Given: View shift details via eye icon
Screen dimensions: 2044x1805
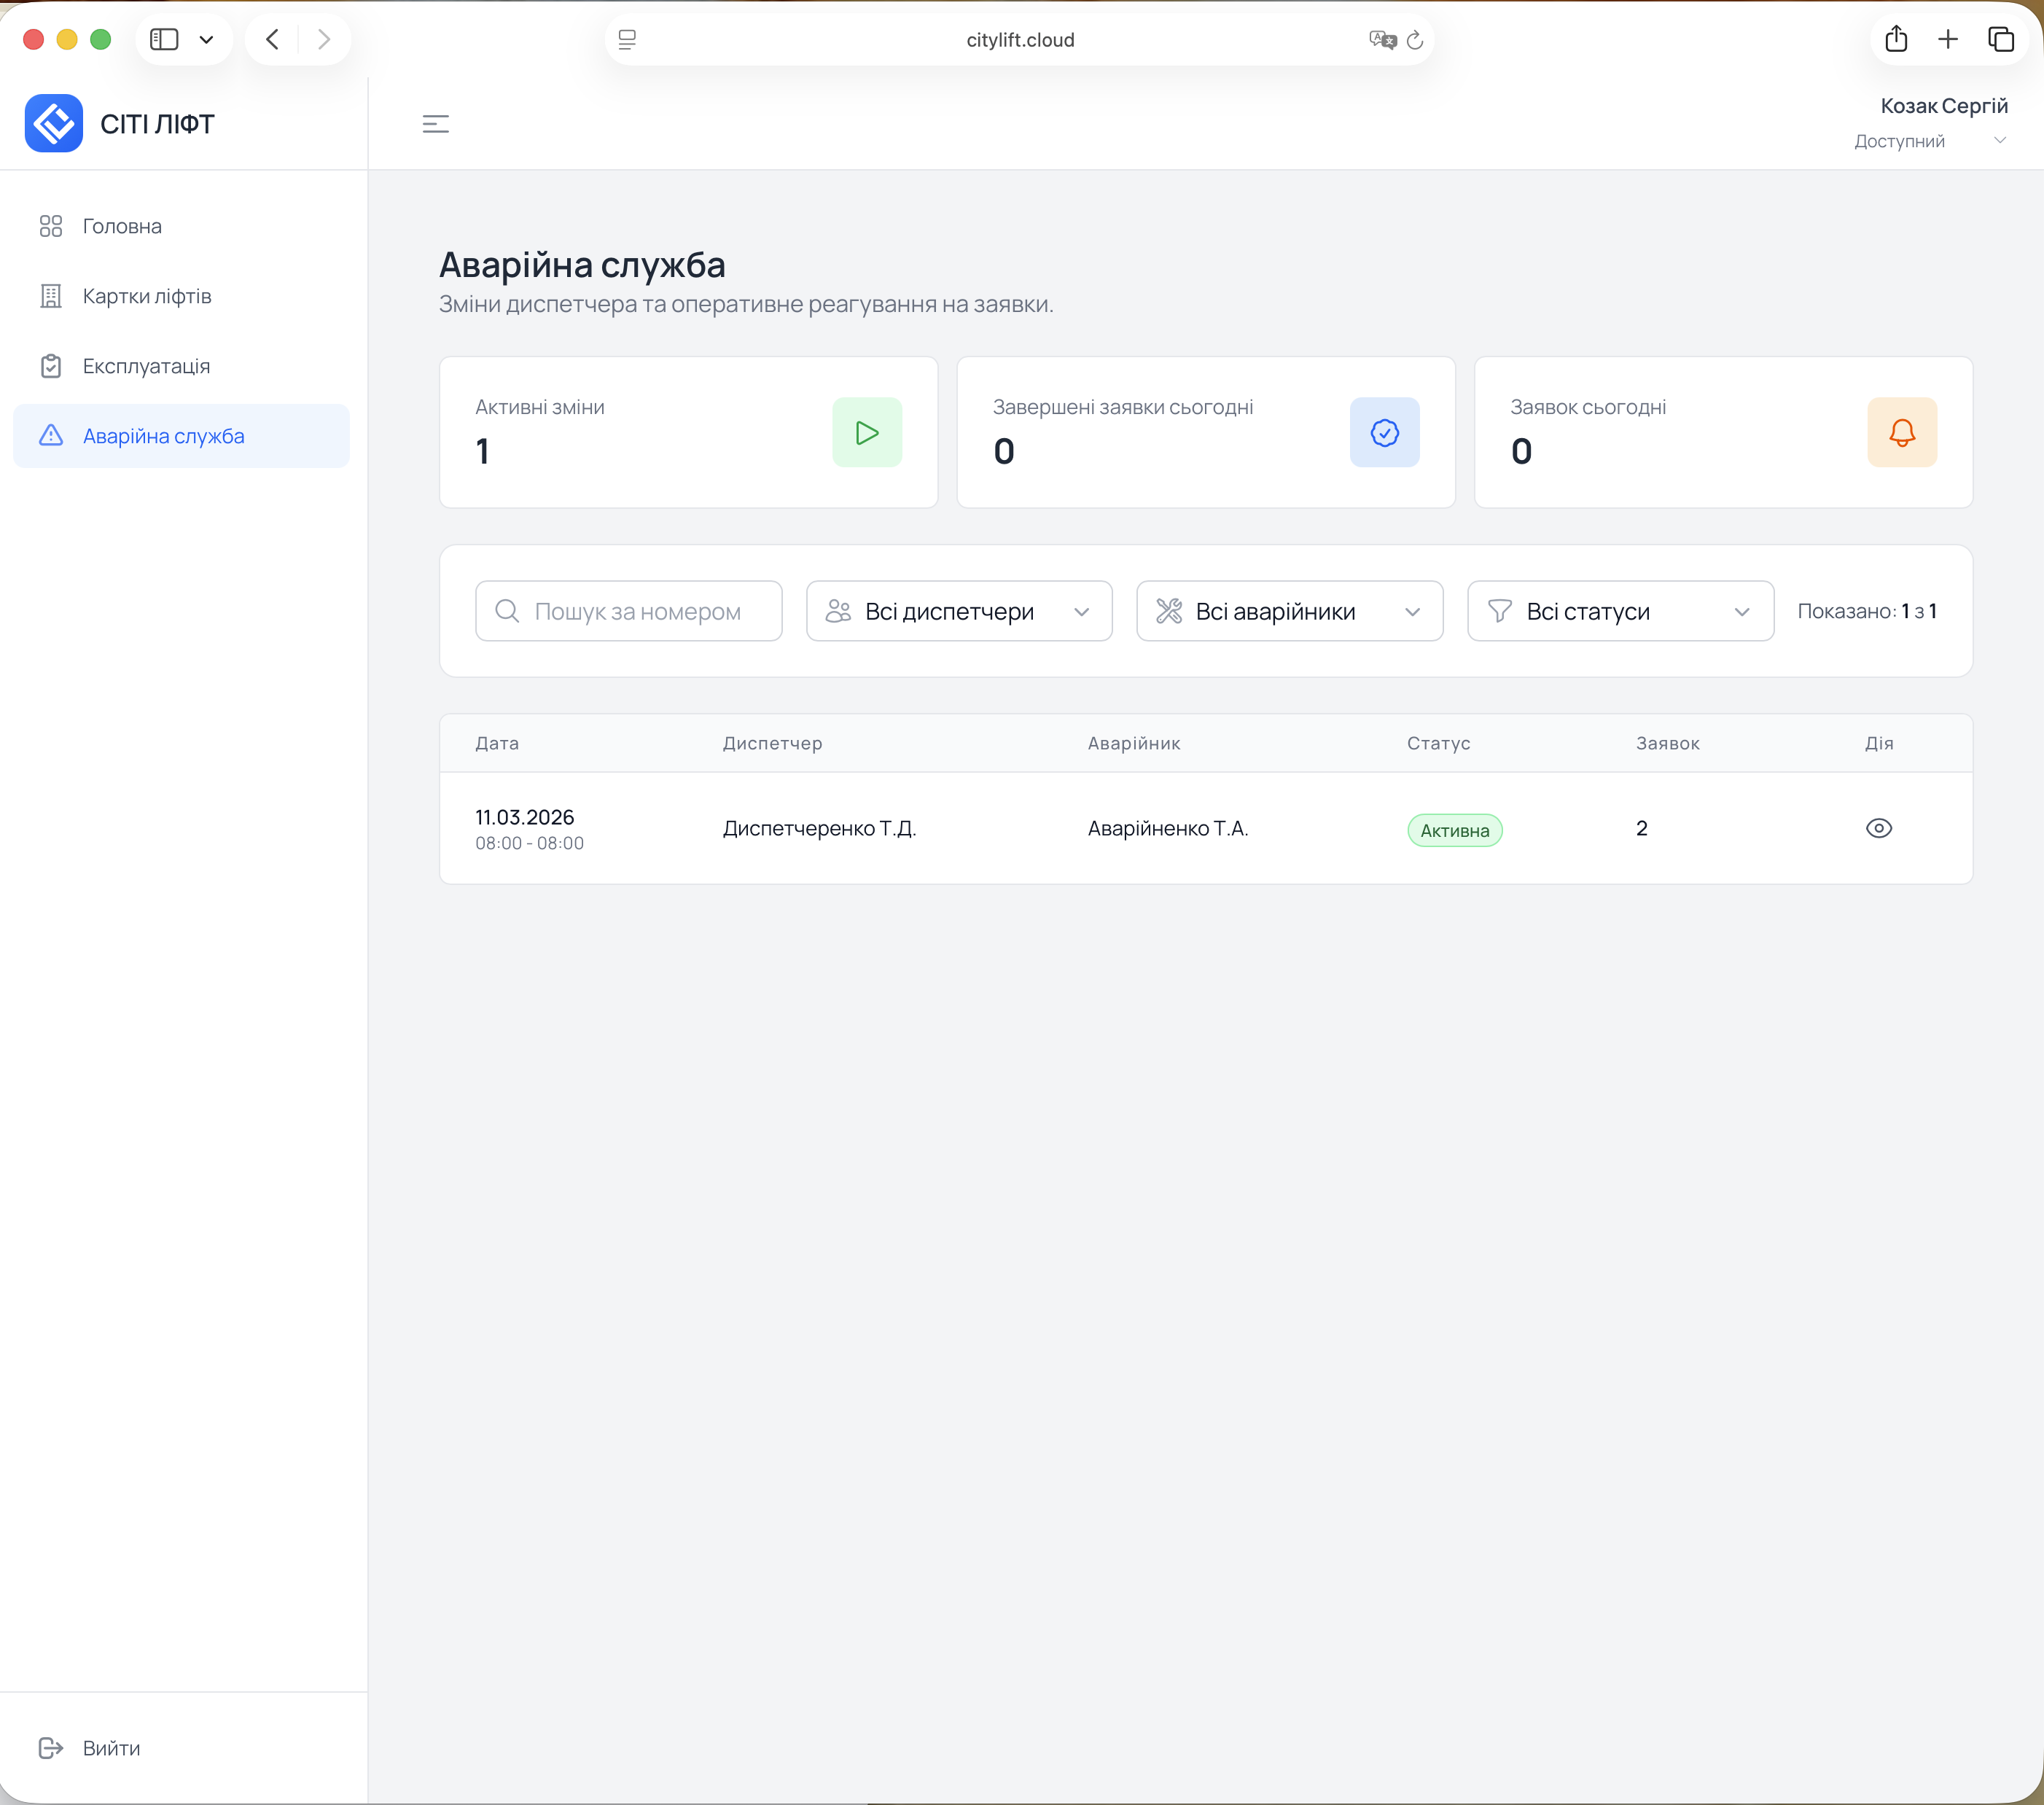Looking at the screenshot, I should (1878, 828).
